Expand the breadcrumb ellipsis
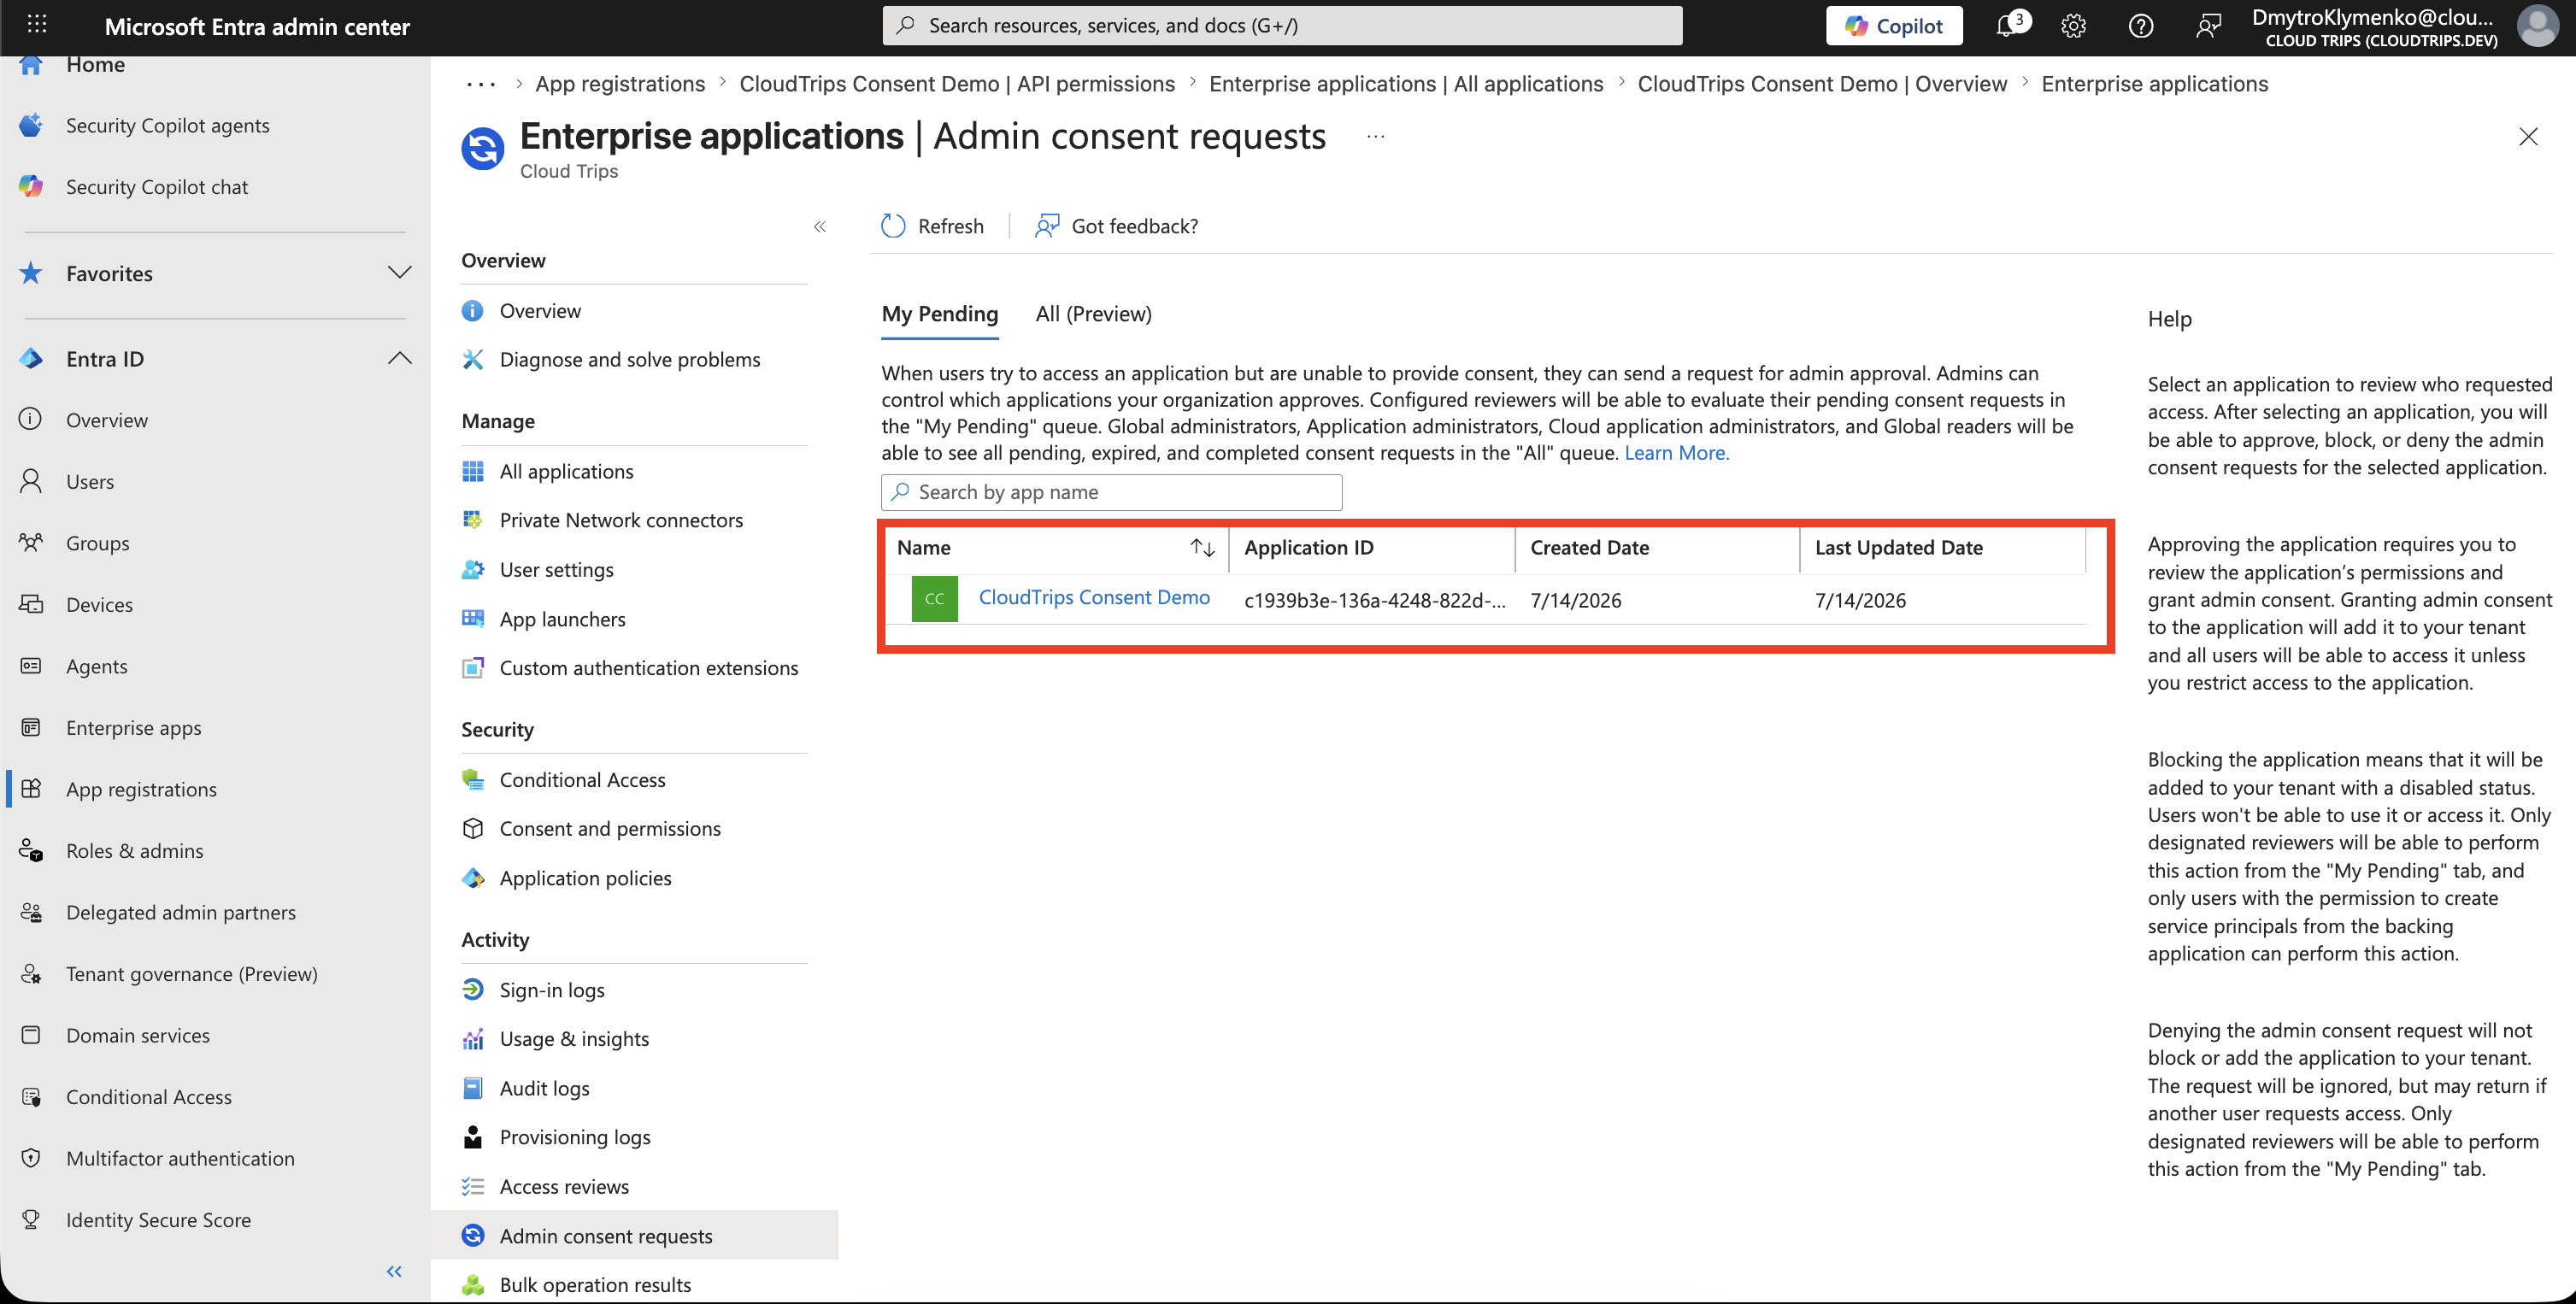The height and width of the screenshot is (1304, 2576). (x=481, y=84)
